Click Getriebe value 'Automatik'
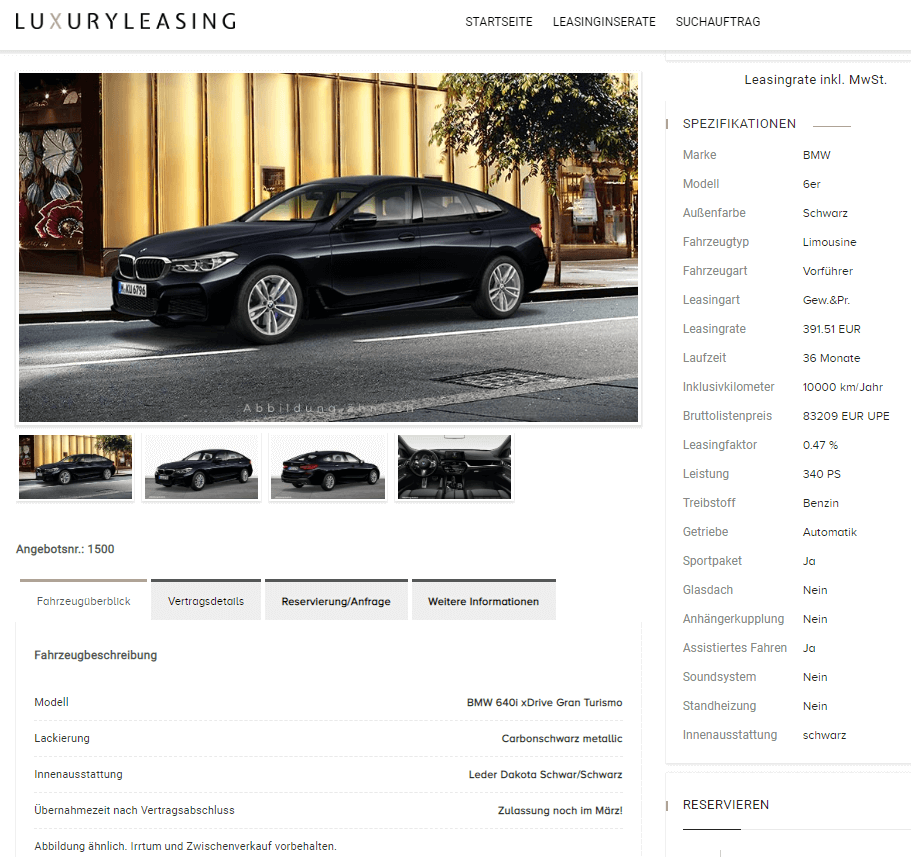This screenshot has width=911, height=857. [830, 533]
